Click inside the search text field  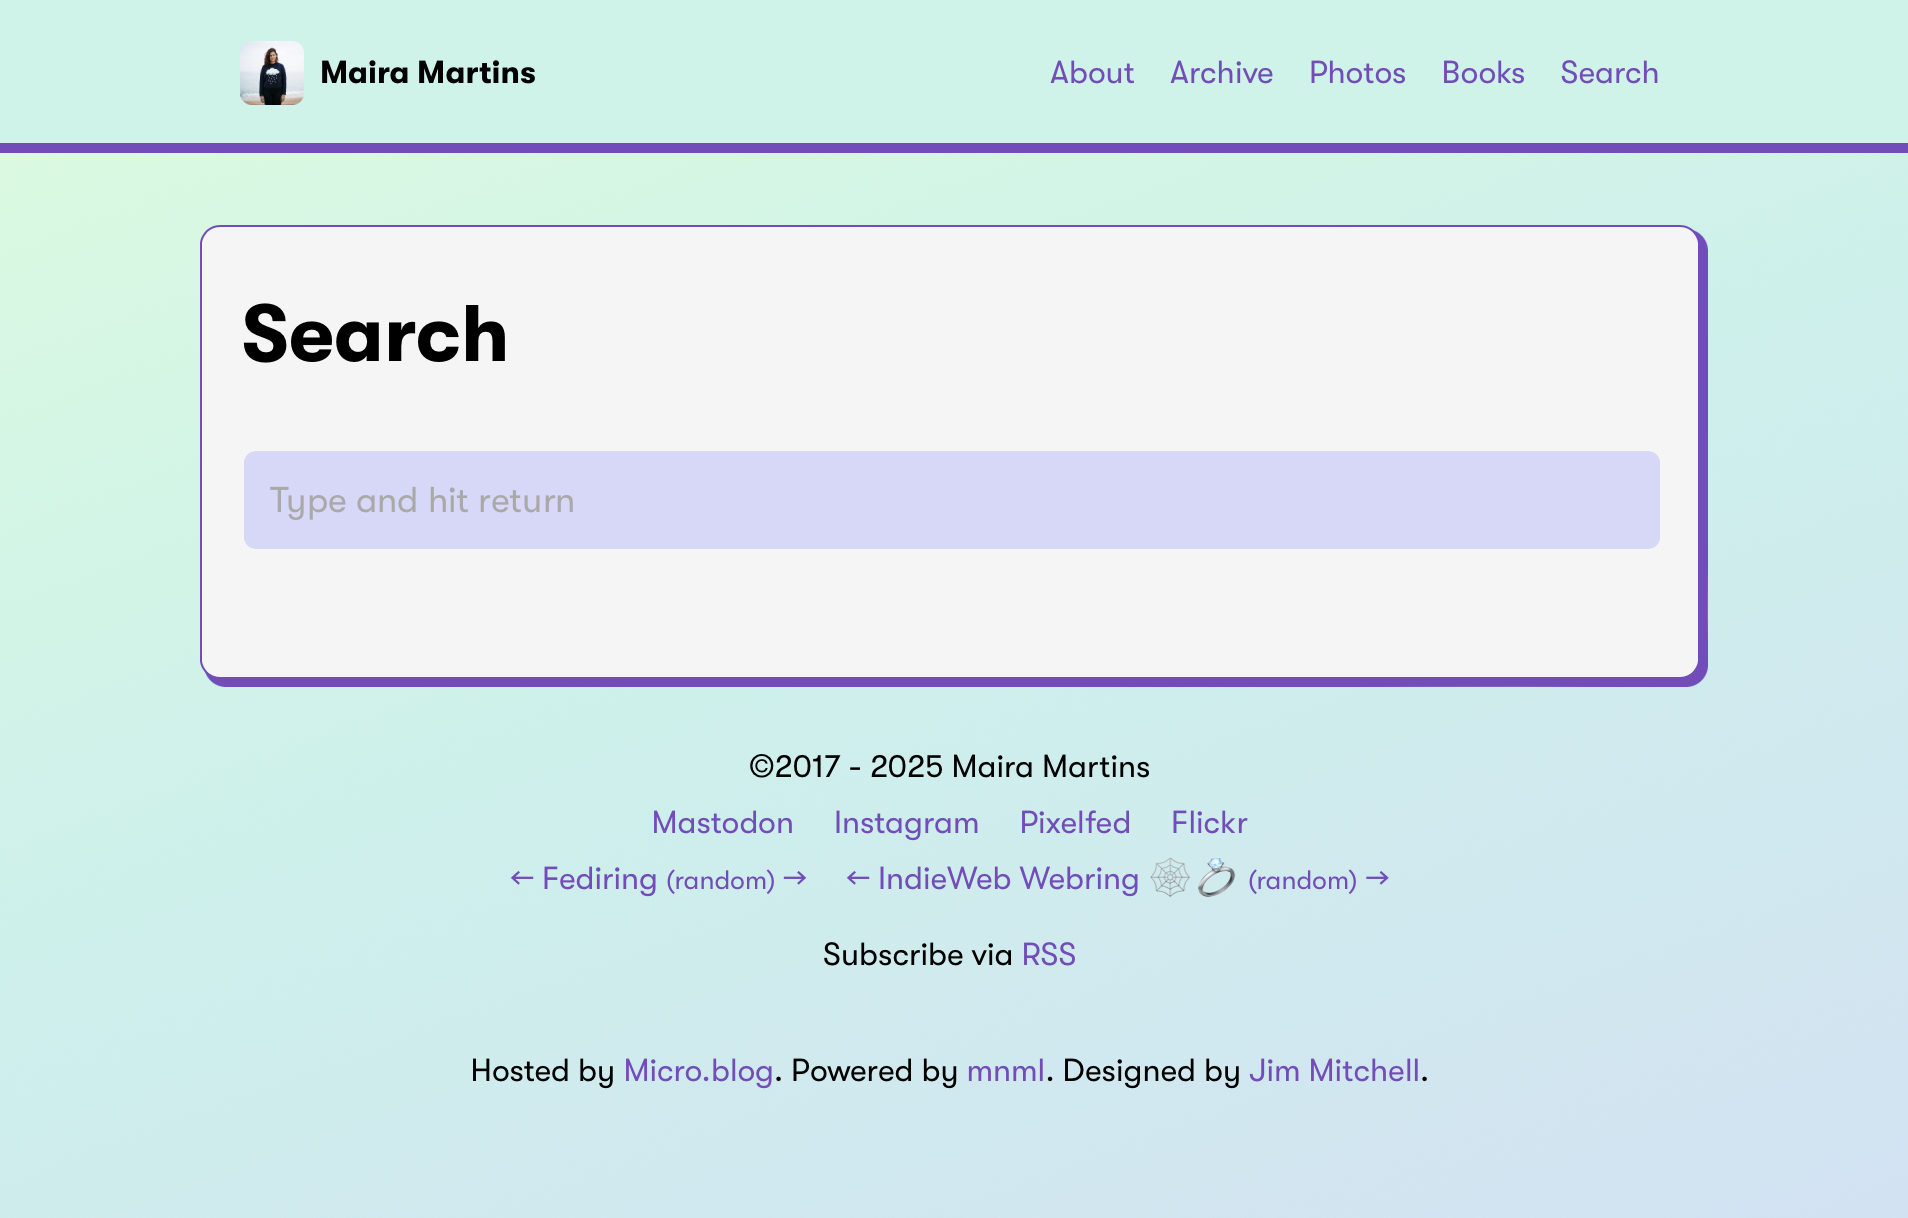click(x=950, y=499)
